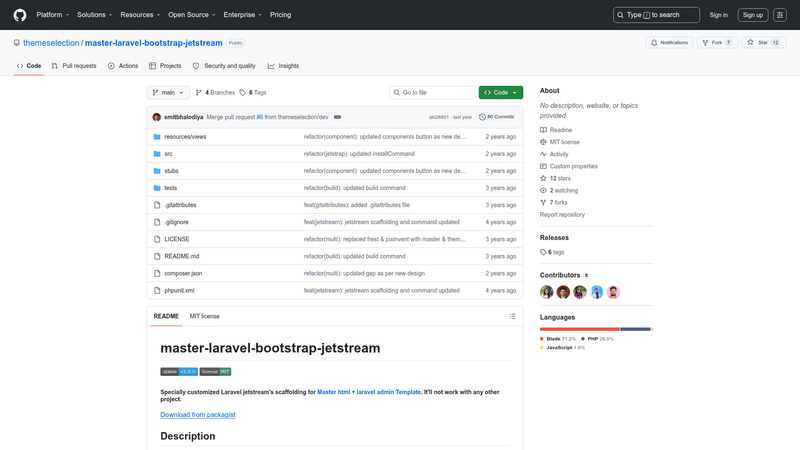The image size is (800, 450).
Task: Open the Security and quality tab
Action: click(x=224, y=66)
